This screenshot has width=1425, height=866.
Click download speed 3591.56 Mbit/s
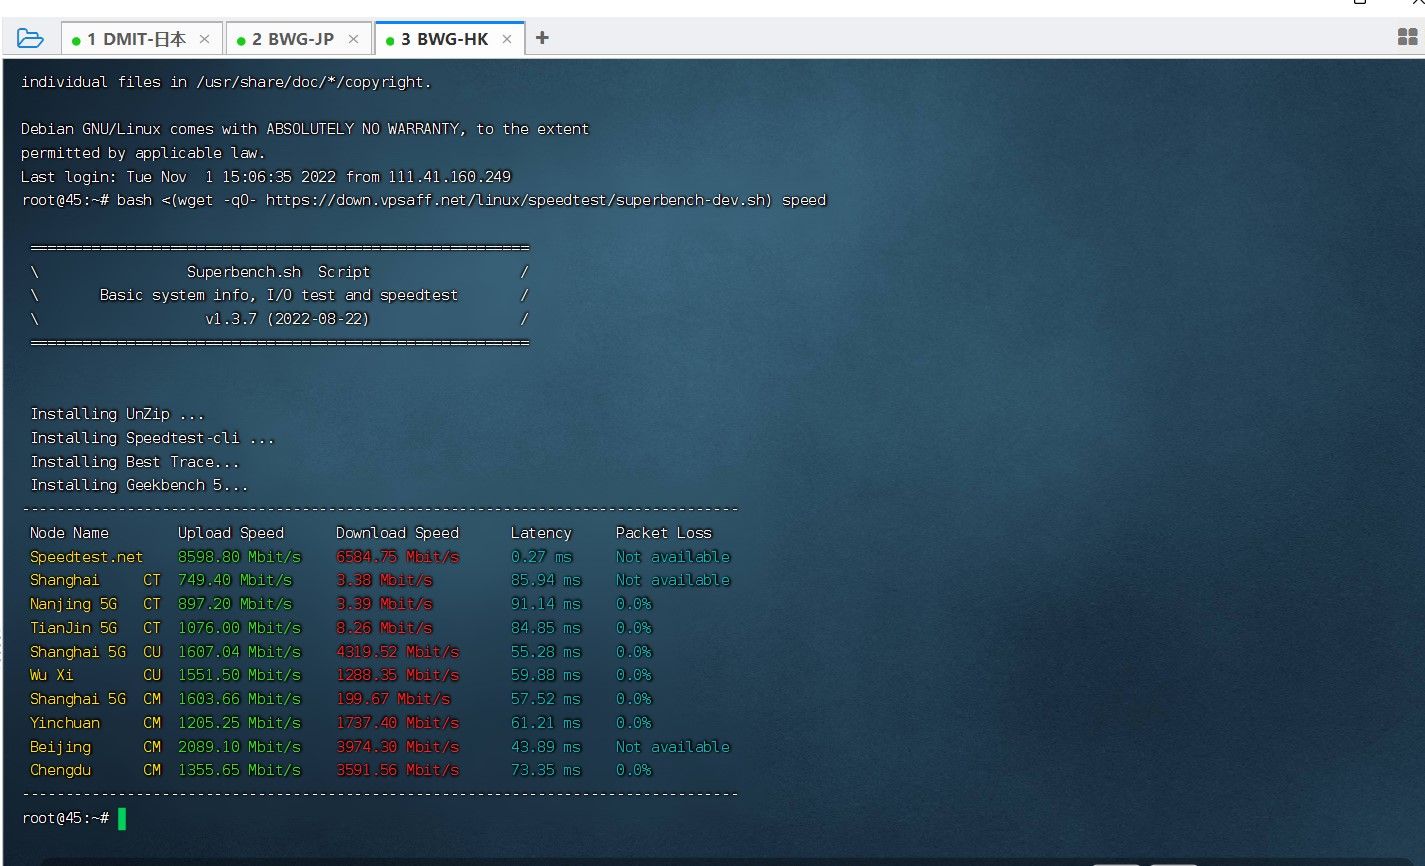pos(397,770)
